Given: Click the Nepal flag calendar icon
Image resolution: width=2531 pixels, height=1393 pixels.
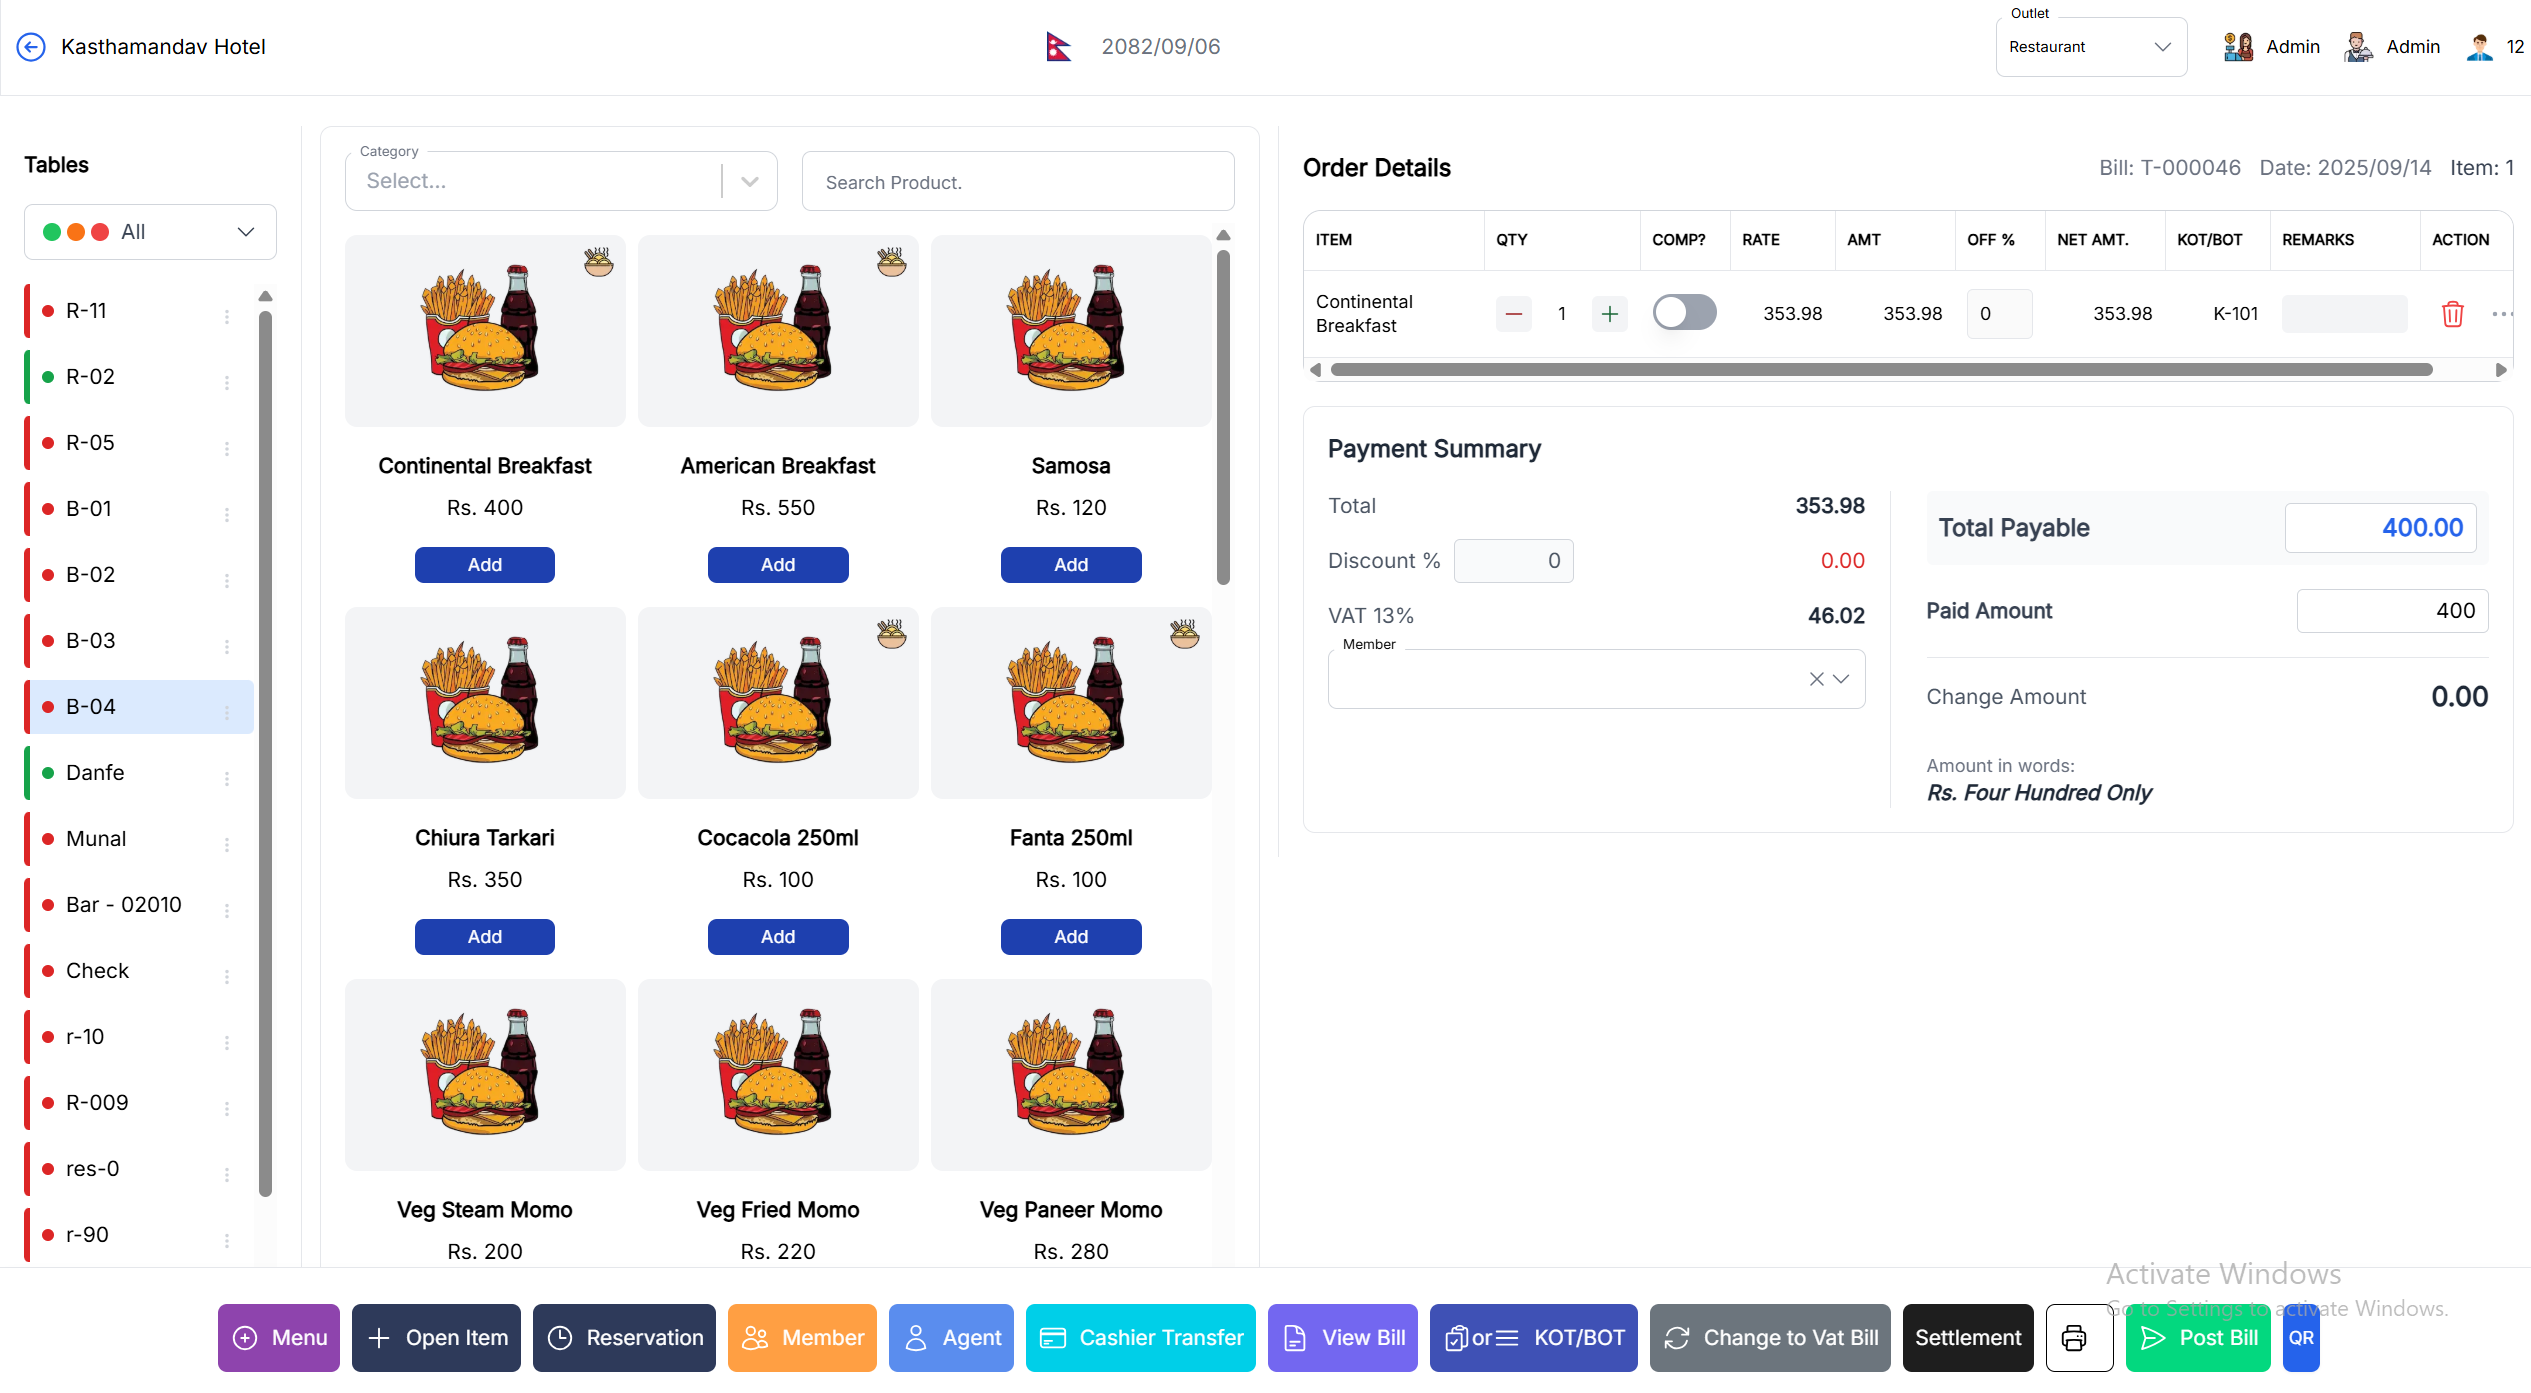Looking at the screenshot, I should (x=1058, y=47).
